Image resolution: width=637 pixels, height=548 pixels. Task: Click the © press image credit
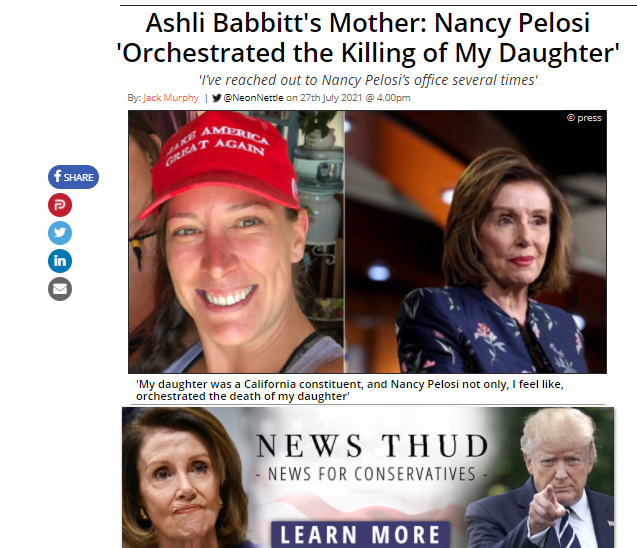[584, 118]
